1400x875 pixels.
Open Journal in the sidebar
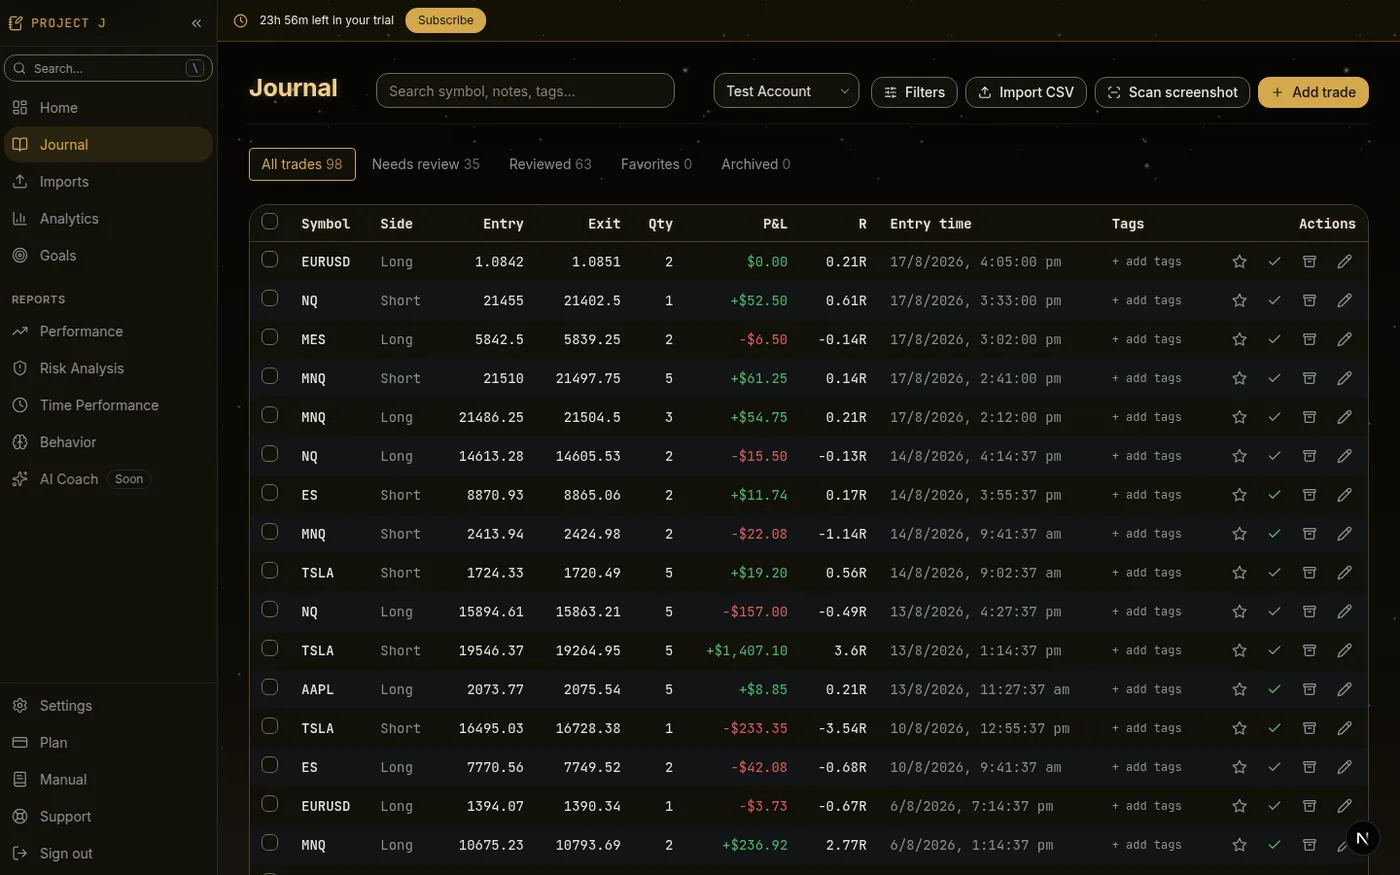108,144
